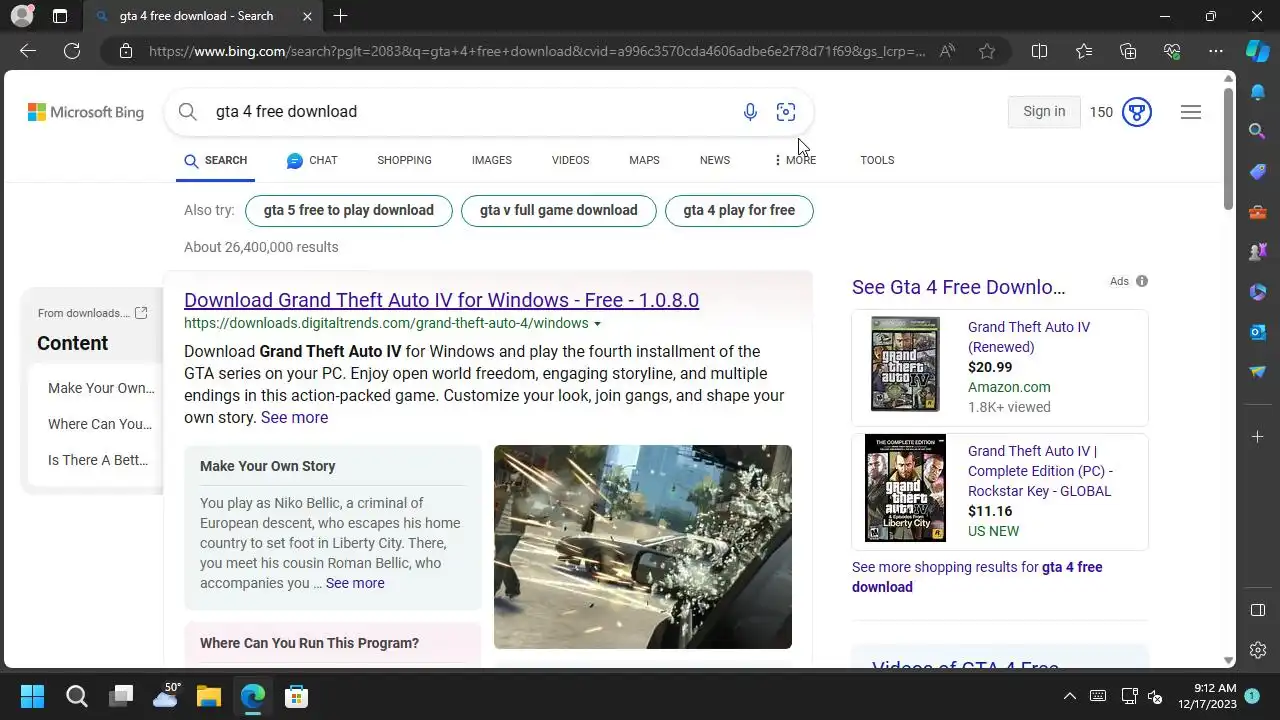The height and width of the screenshot is (720, 1280).
Task: Open Windows taskbar search
Action: 76,696
